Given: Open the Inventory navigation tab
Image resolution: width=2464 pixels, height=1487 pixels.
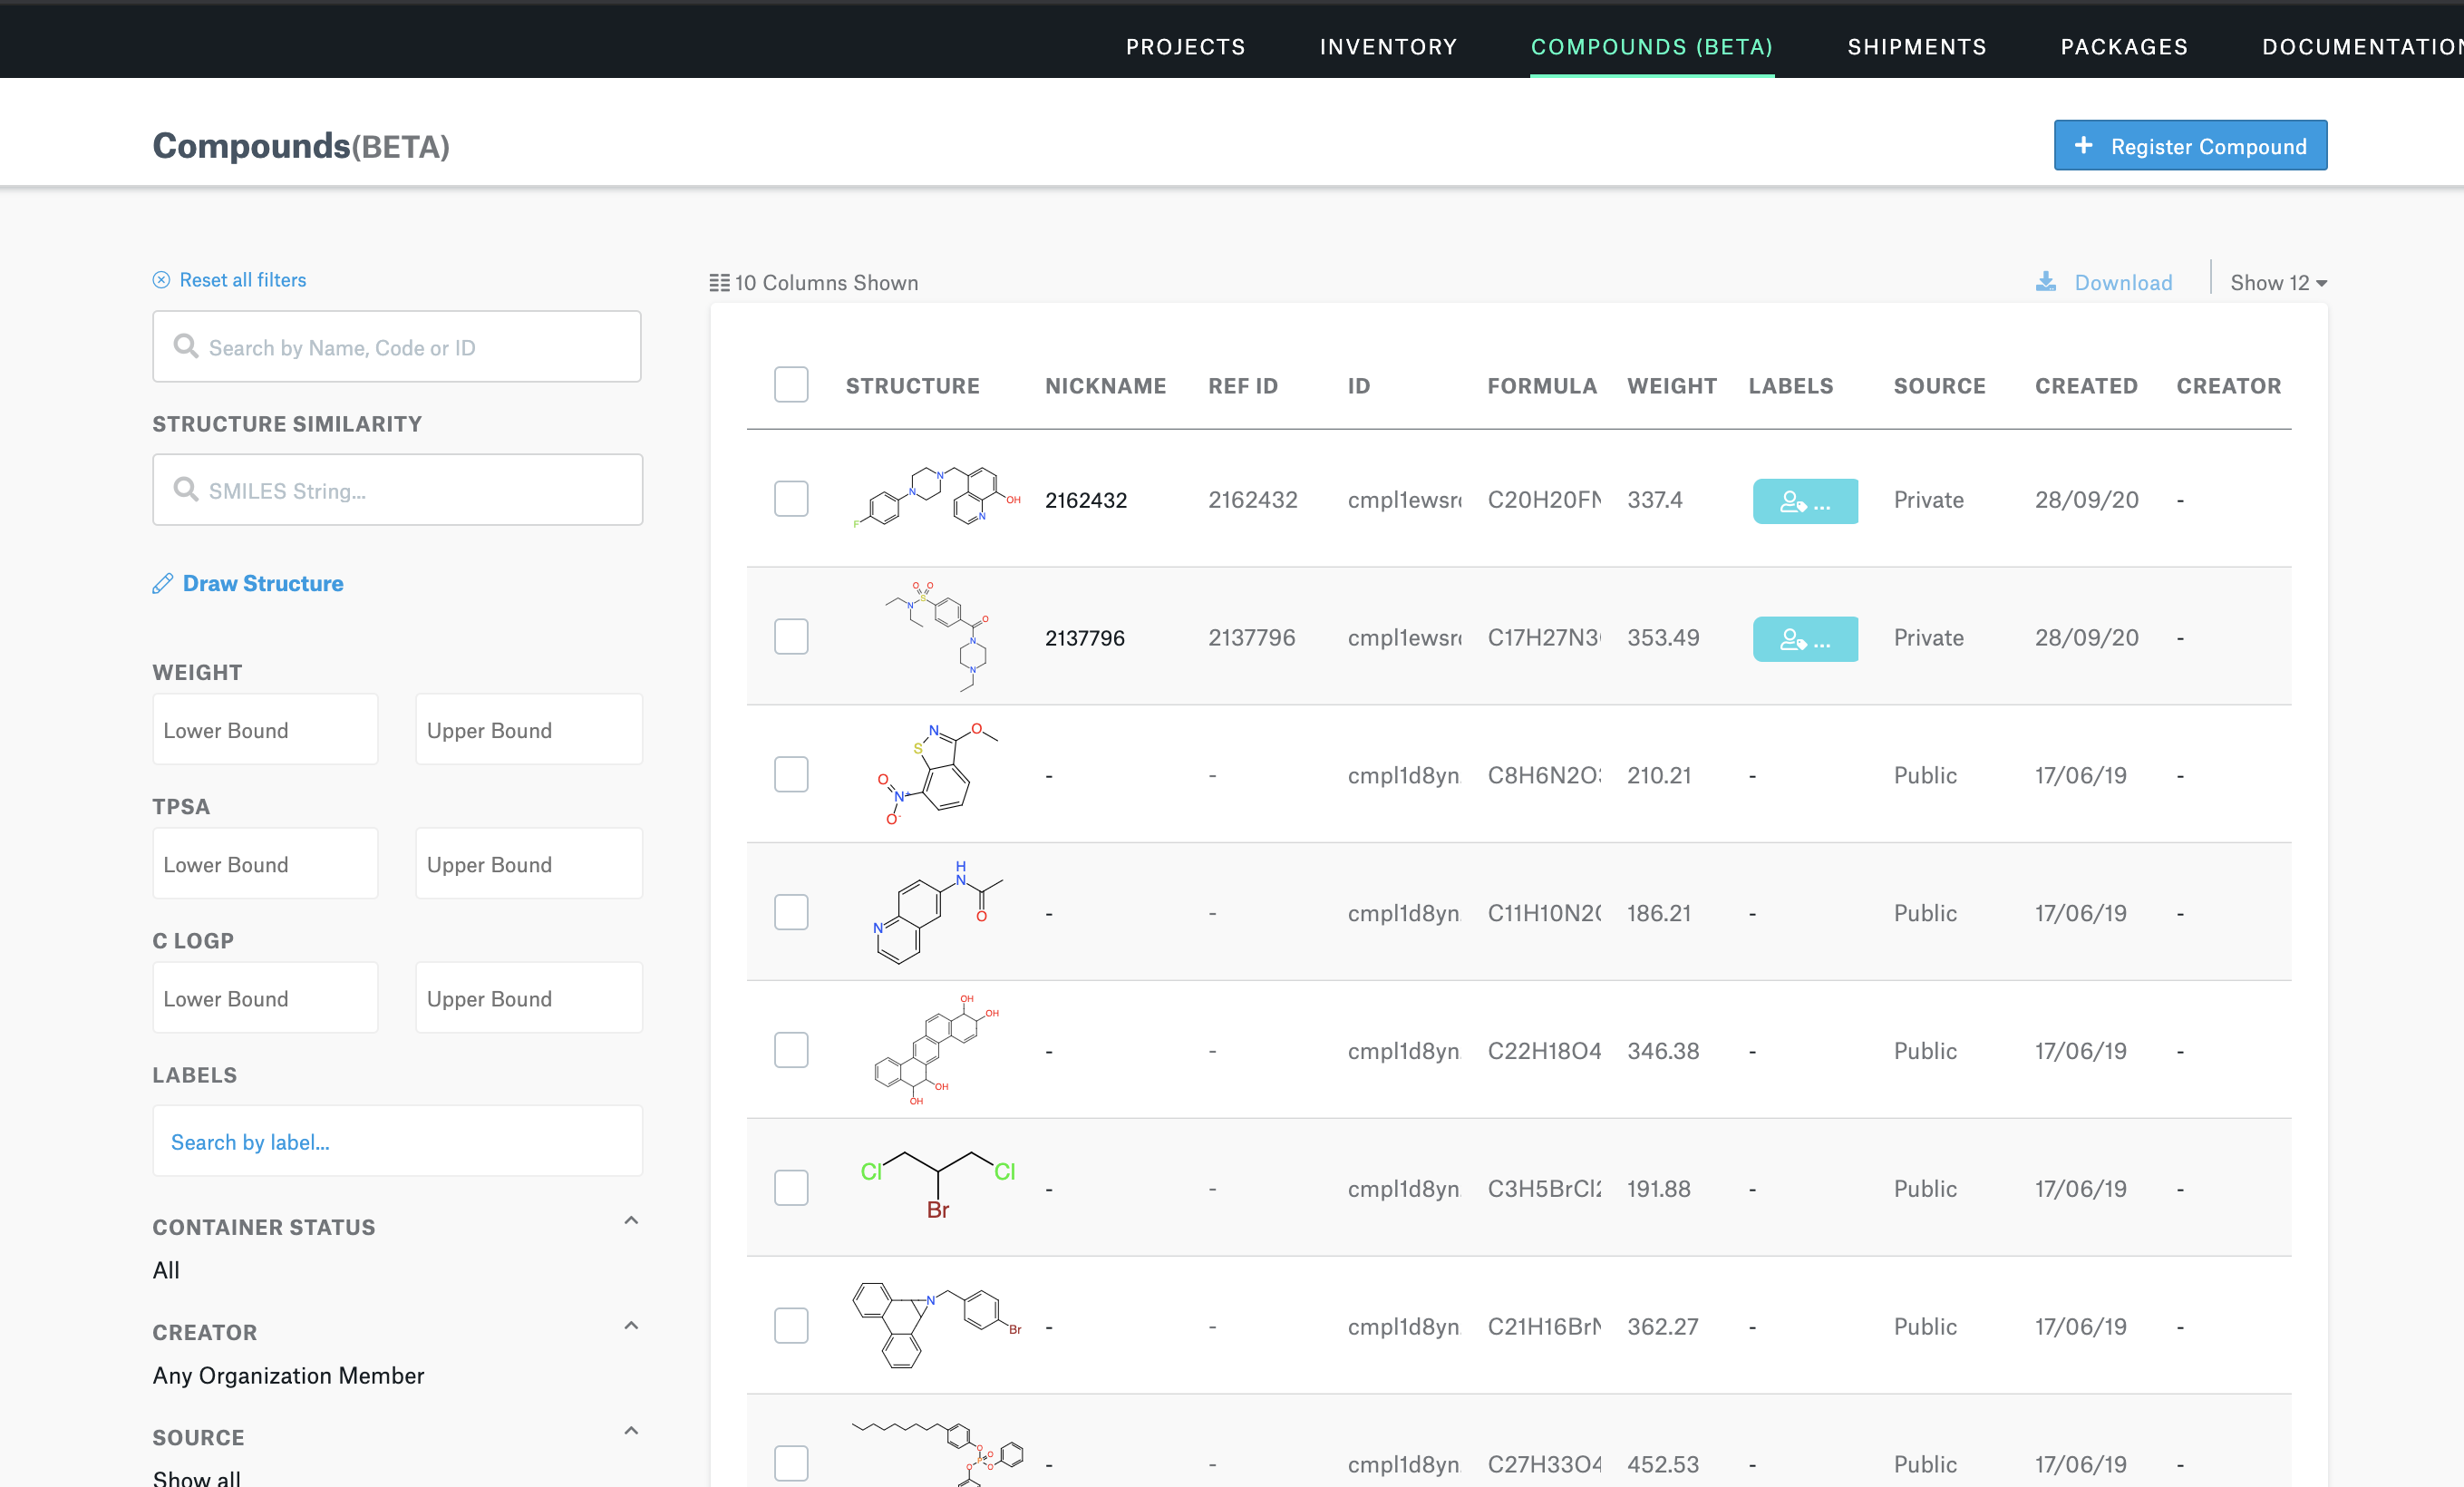Looking at the screenshot, I should 1388,47.
